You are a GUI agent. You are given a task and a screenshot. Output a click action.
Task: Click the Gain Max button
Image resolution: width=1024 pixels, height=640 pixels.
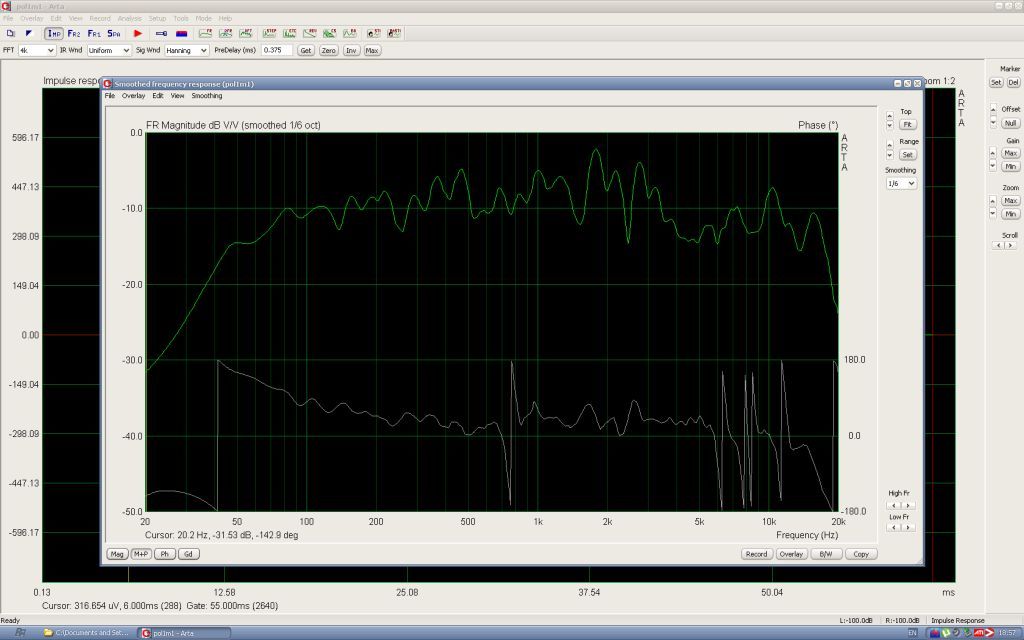1010,153
